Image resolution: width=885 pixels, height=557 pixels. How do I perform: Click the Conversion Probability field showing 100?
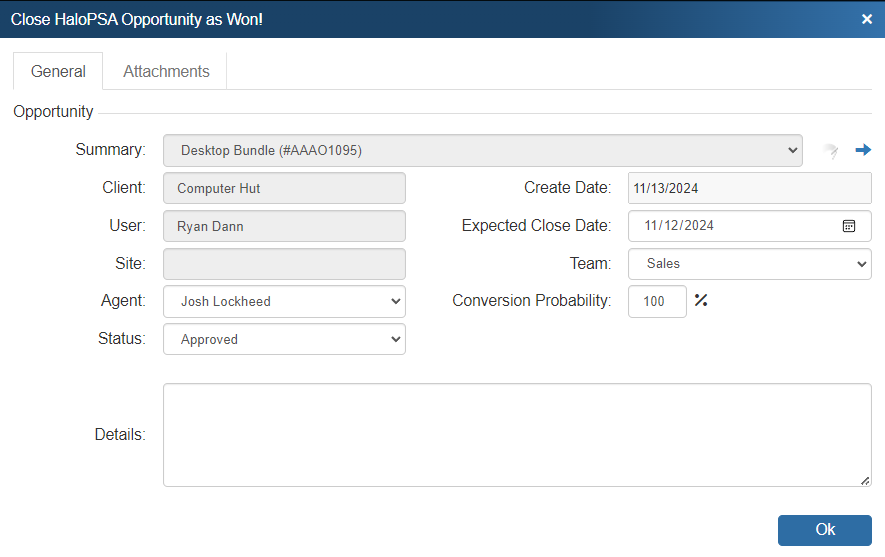pyautogui.click(x=656, y=301)
